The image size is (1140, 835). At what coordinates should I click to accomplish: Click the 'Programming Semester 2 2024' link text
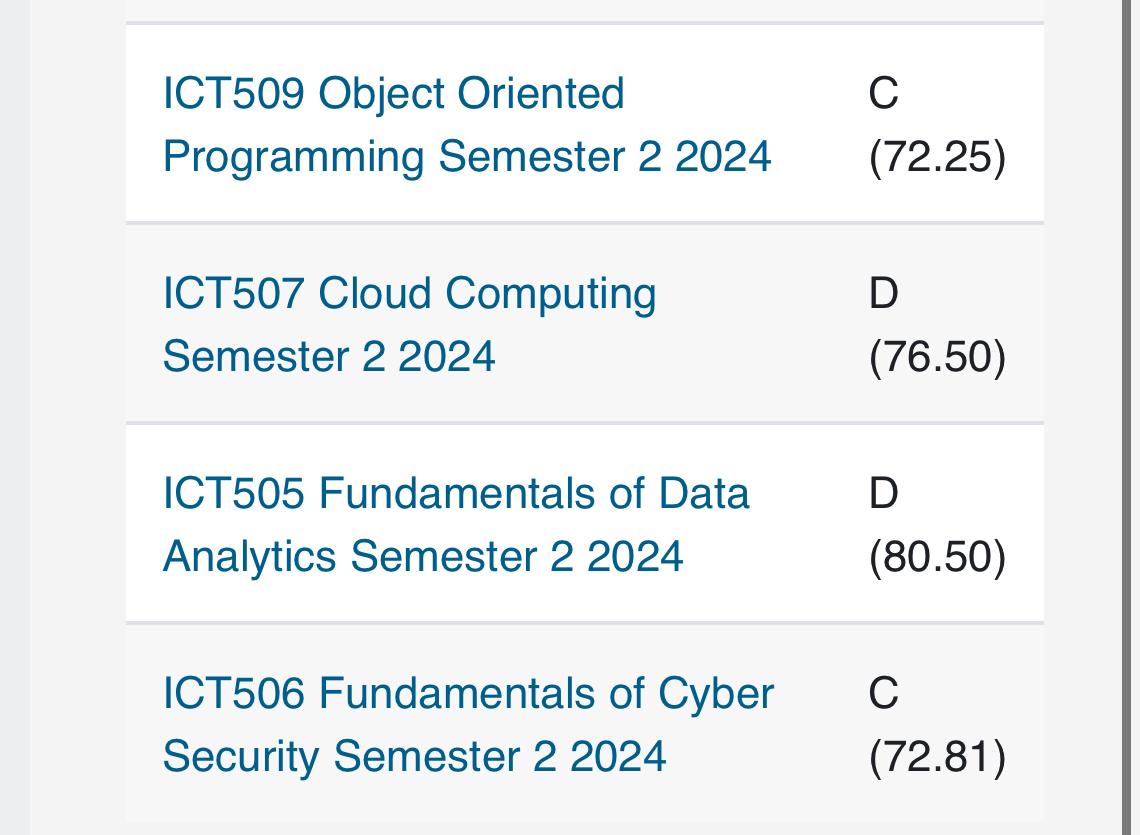(x=467, y=157)
